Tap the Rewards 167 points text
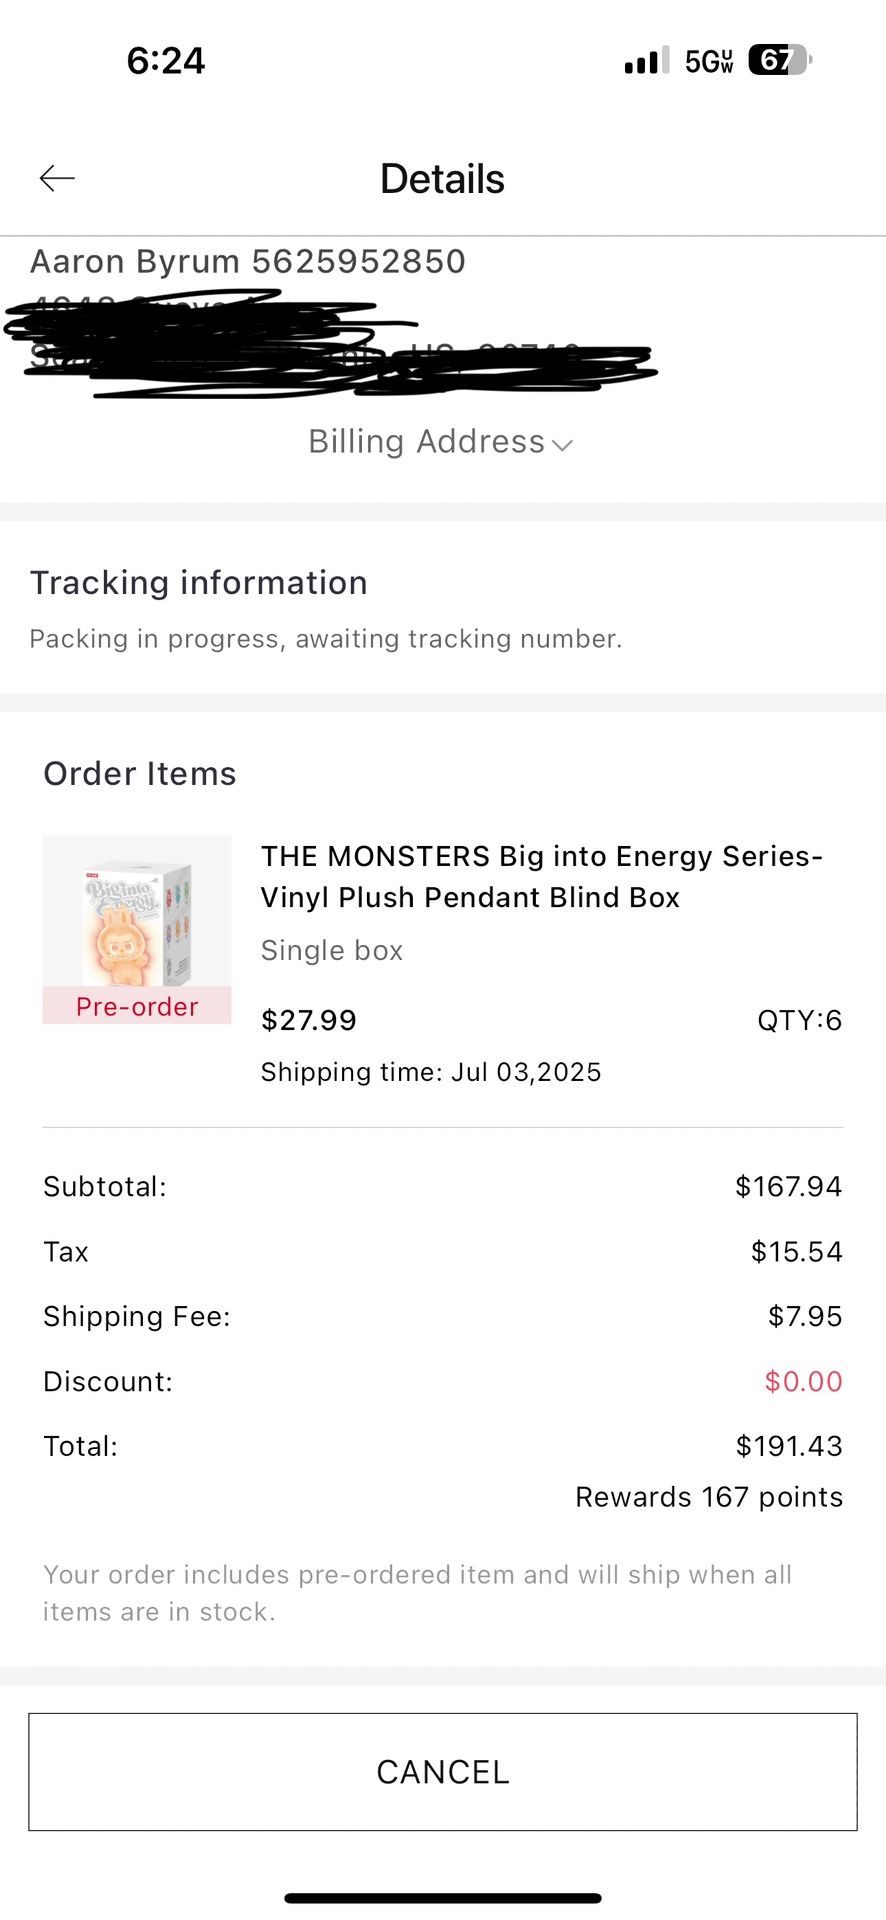 click(709, 1497)
